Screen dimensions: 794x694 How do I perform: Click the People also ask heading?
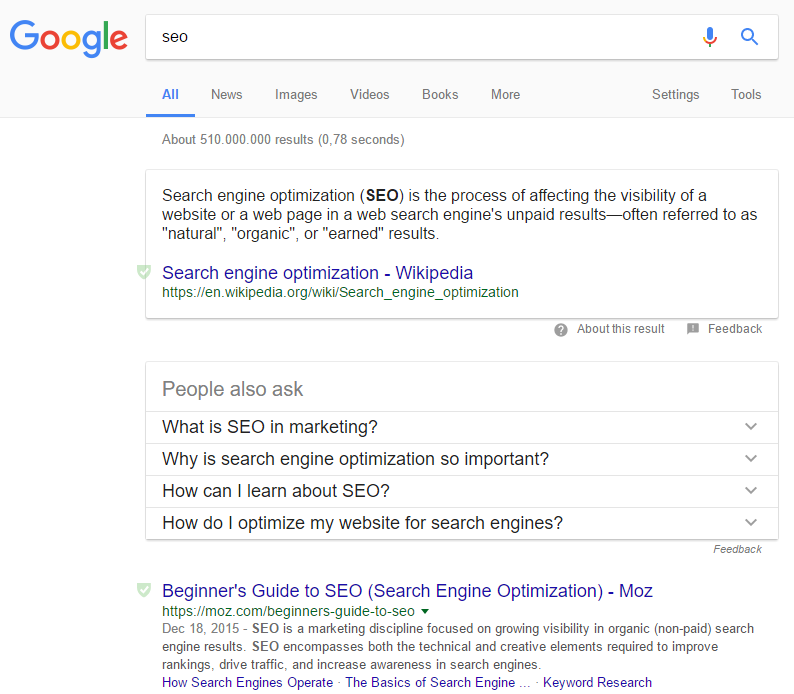(x=232, y=389)
